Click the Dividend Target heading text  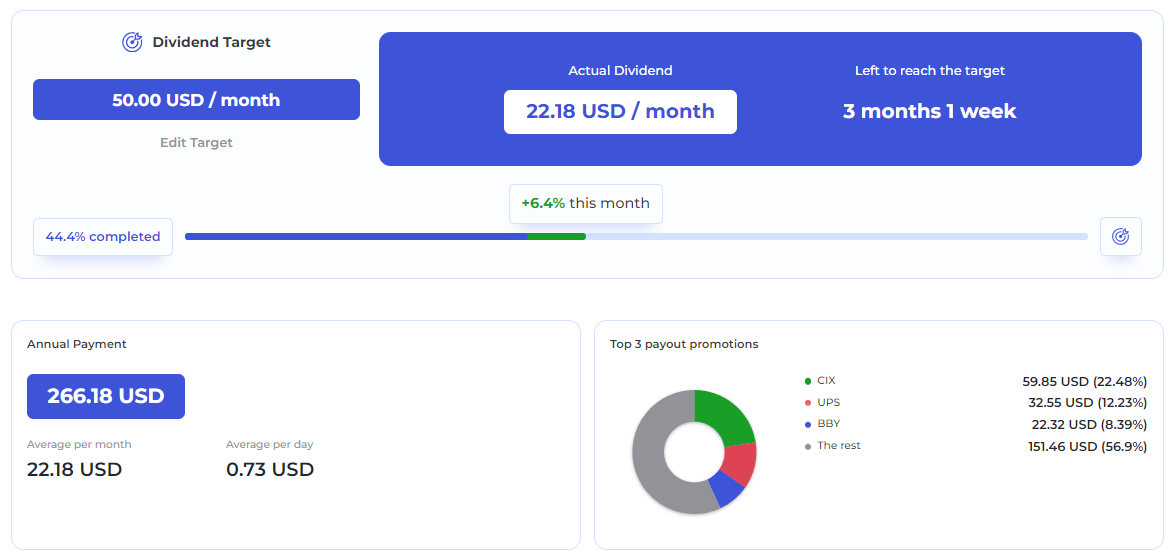(212, 43)
